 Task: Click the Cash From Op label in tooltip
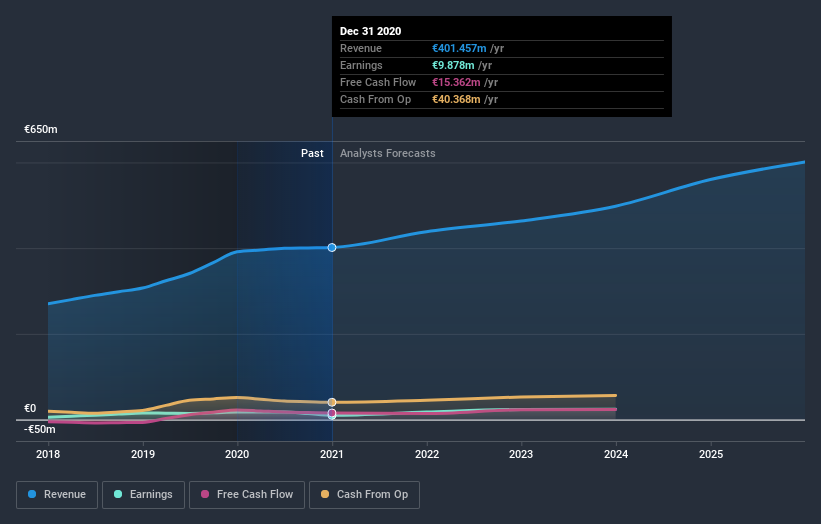[375, 99]
